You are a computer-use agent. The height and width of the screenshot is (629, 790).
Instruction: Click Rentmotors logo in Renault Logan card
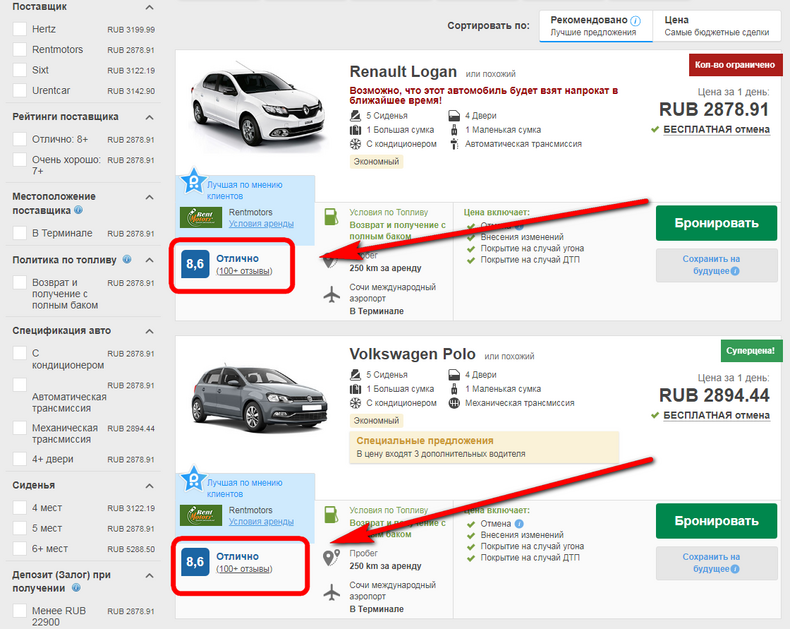(x=201, y=217)
